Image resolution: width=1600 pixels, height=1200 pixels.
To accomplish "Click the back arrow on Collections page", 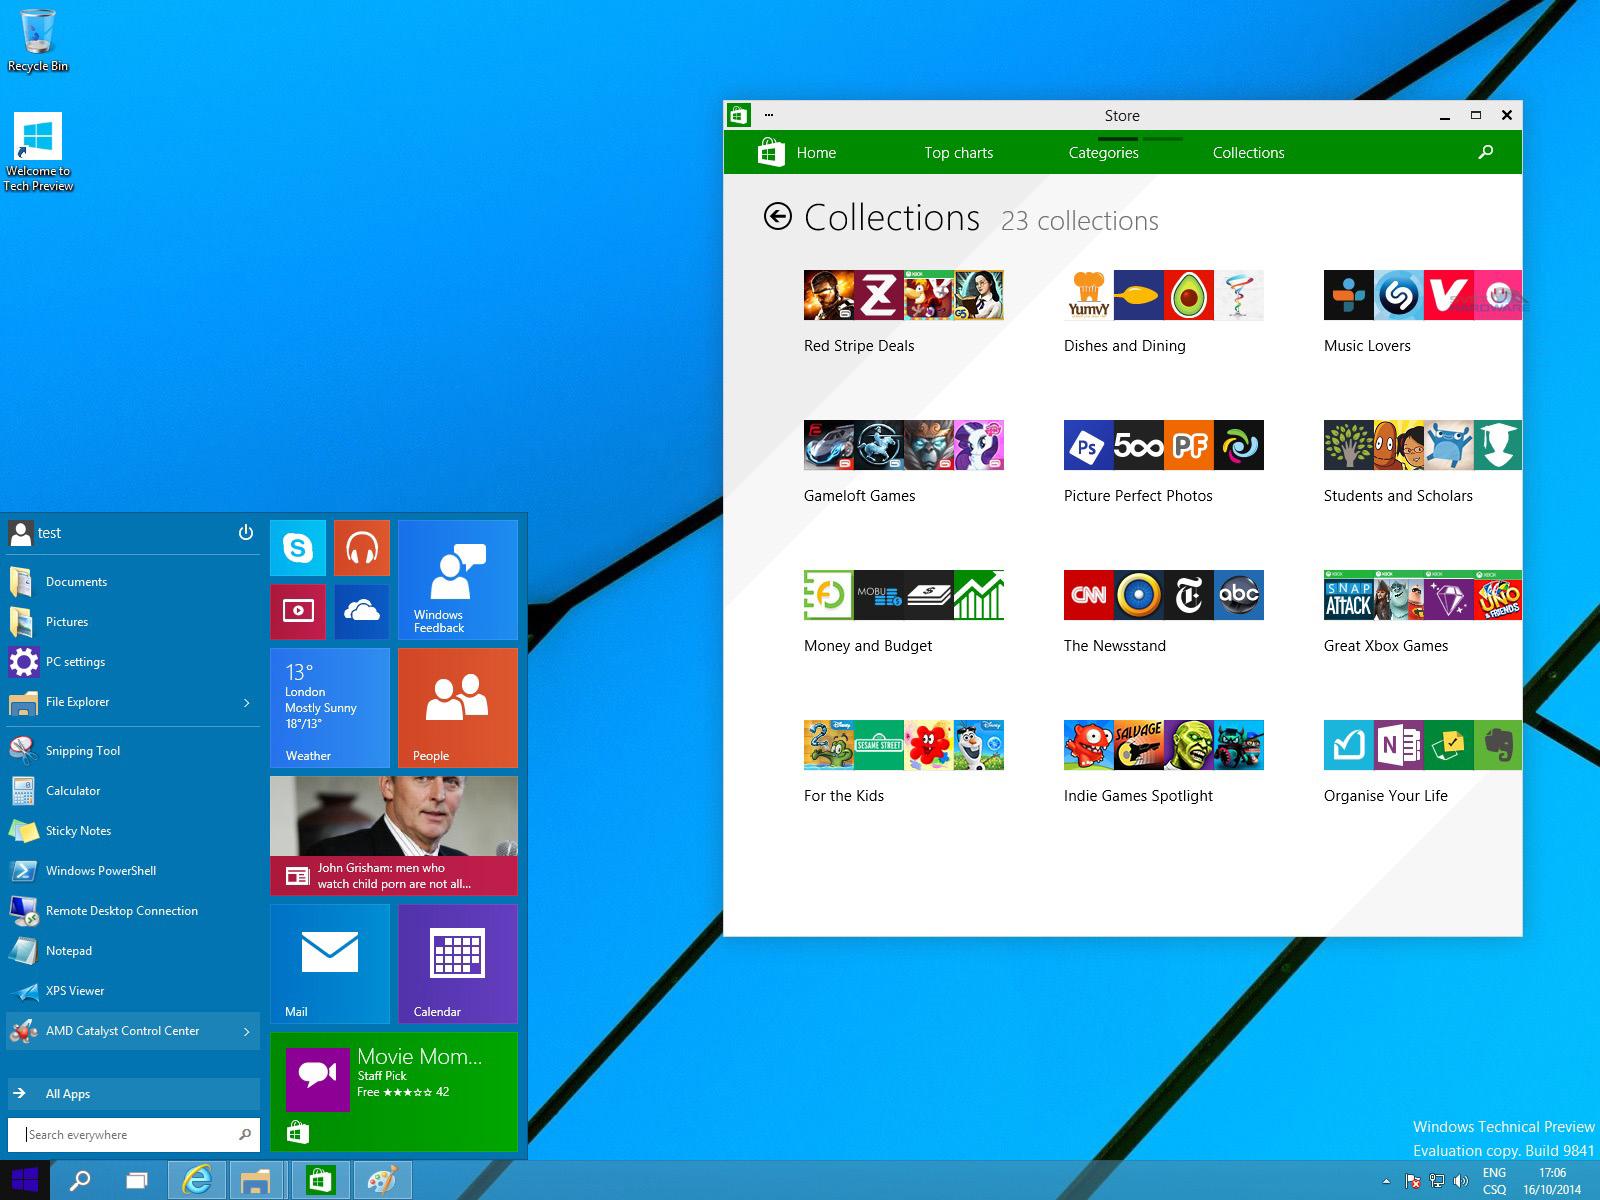I will (781, 216).
